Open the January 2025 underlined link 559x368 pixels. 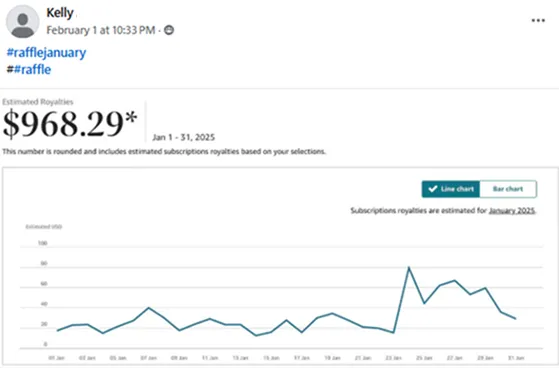tap(512, 210)
